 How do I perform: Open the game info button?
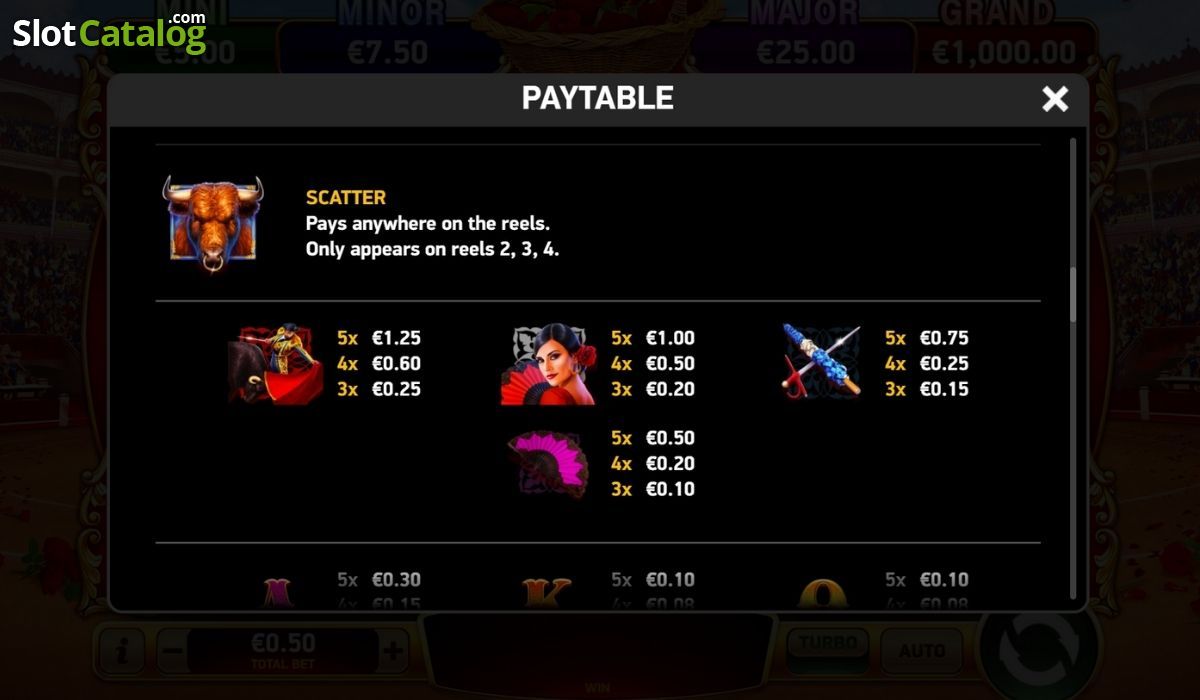[122, 652]
